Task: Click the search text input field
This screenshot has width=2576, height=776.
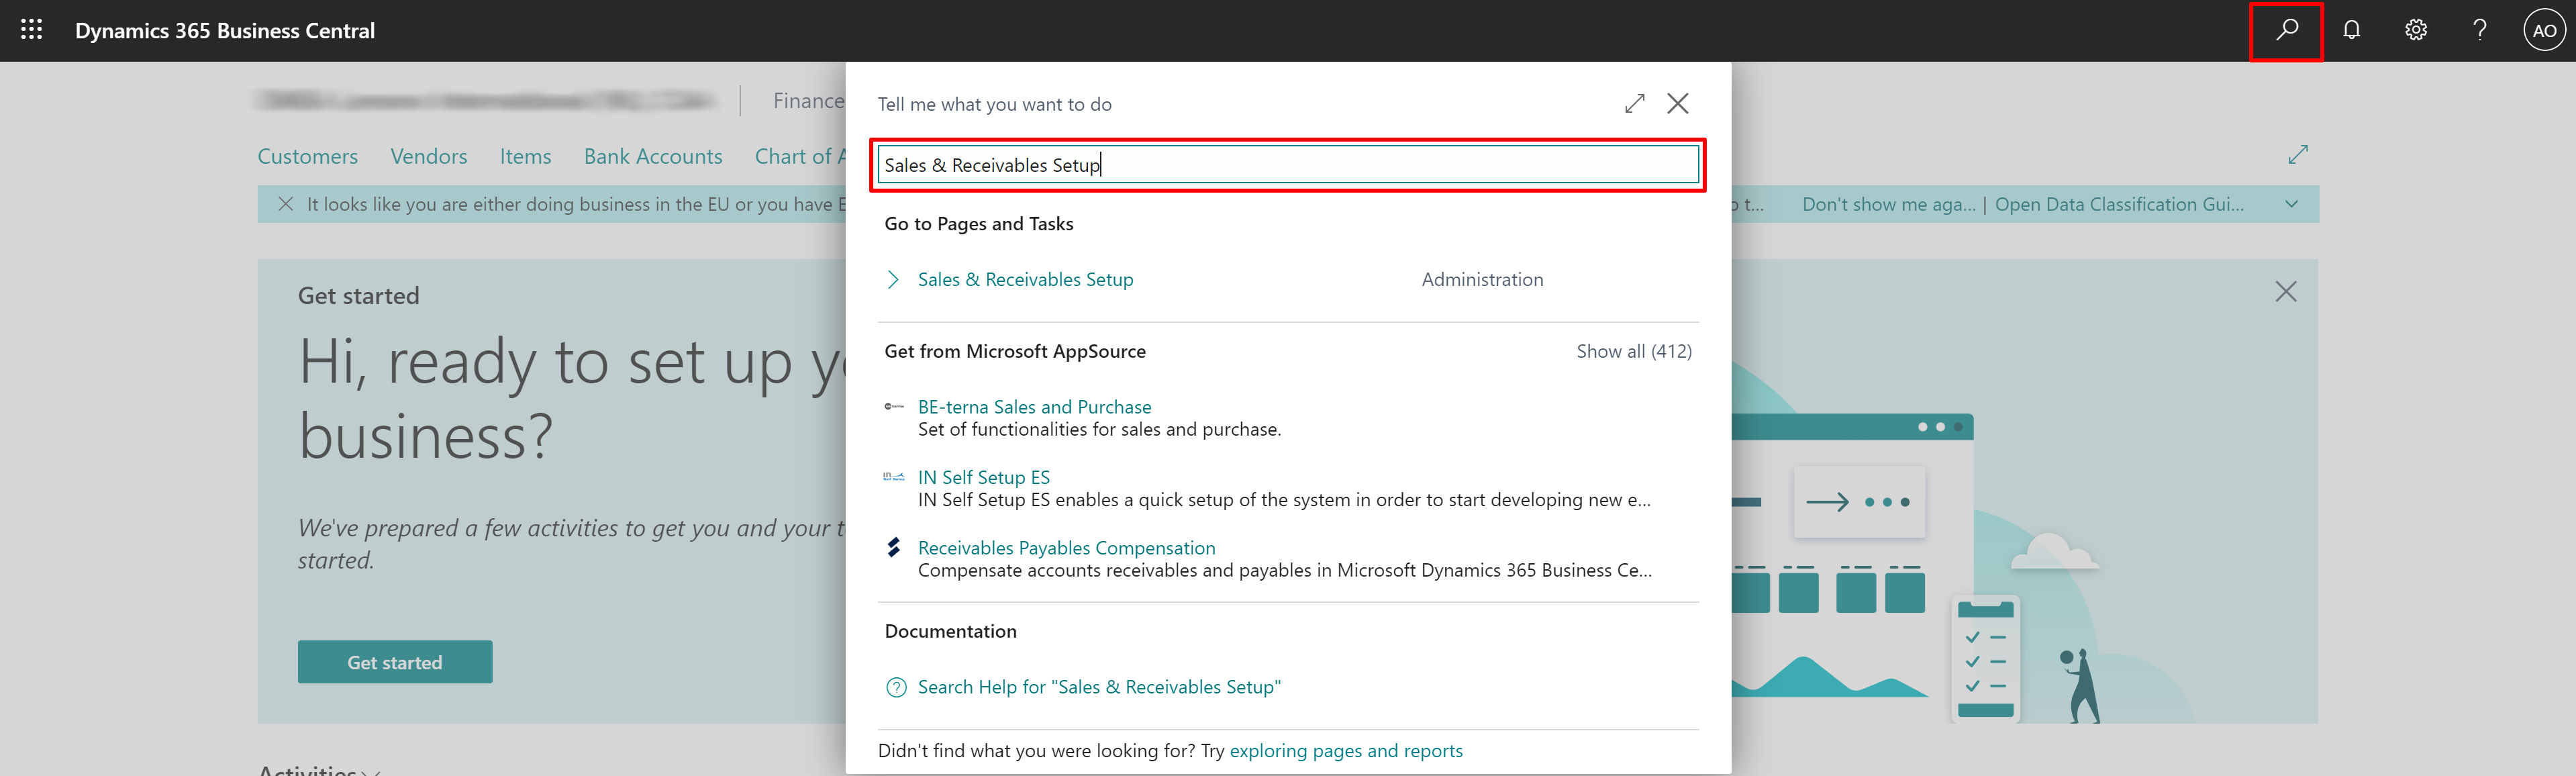Action: [1288, 165]
